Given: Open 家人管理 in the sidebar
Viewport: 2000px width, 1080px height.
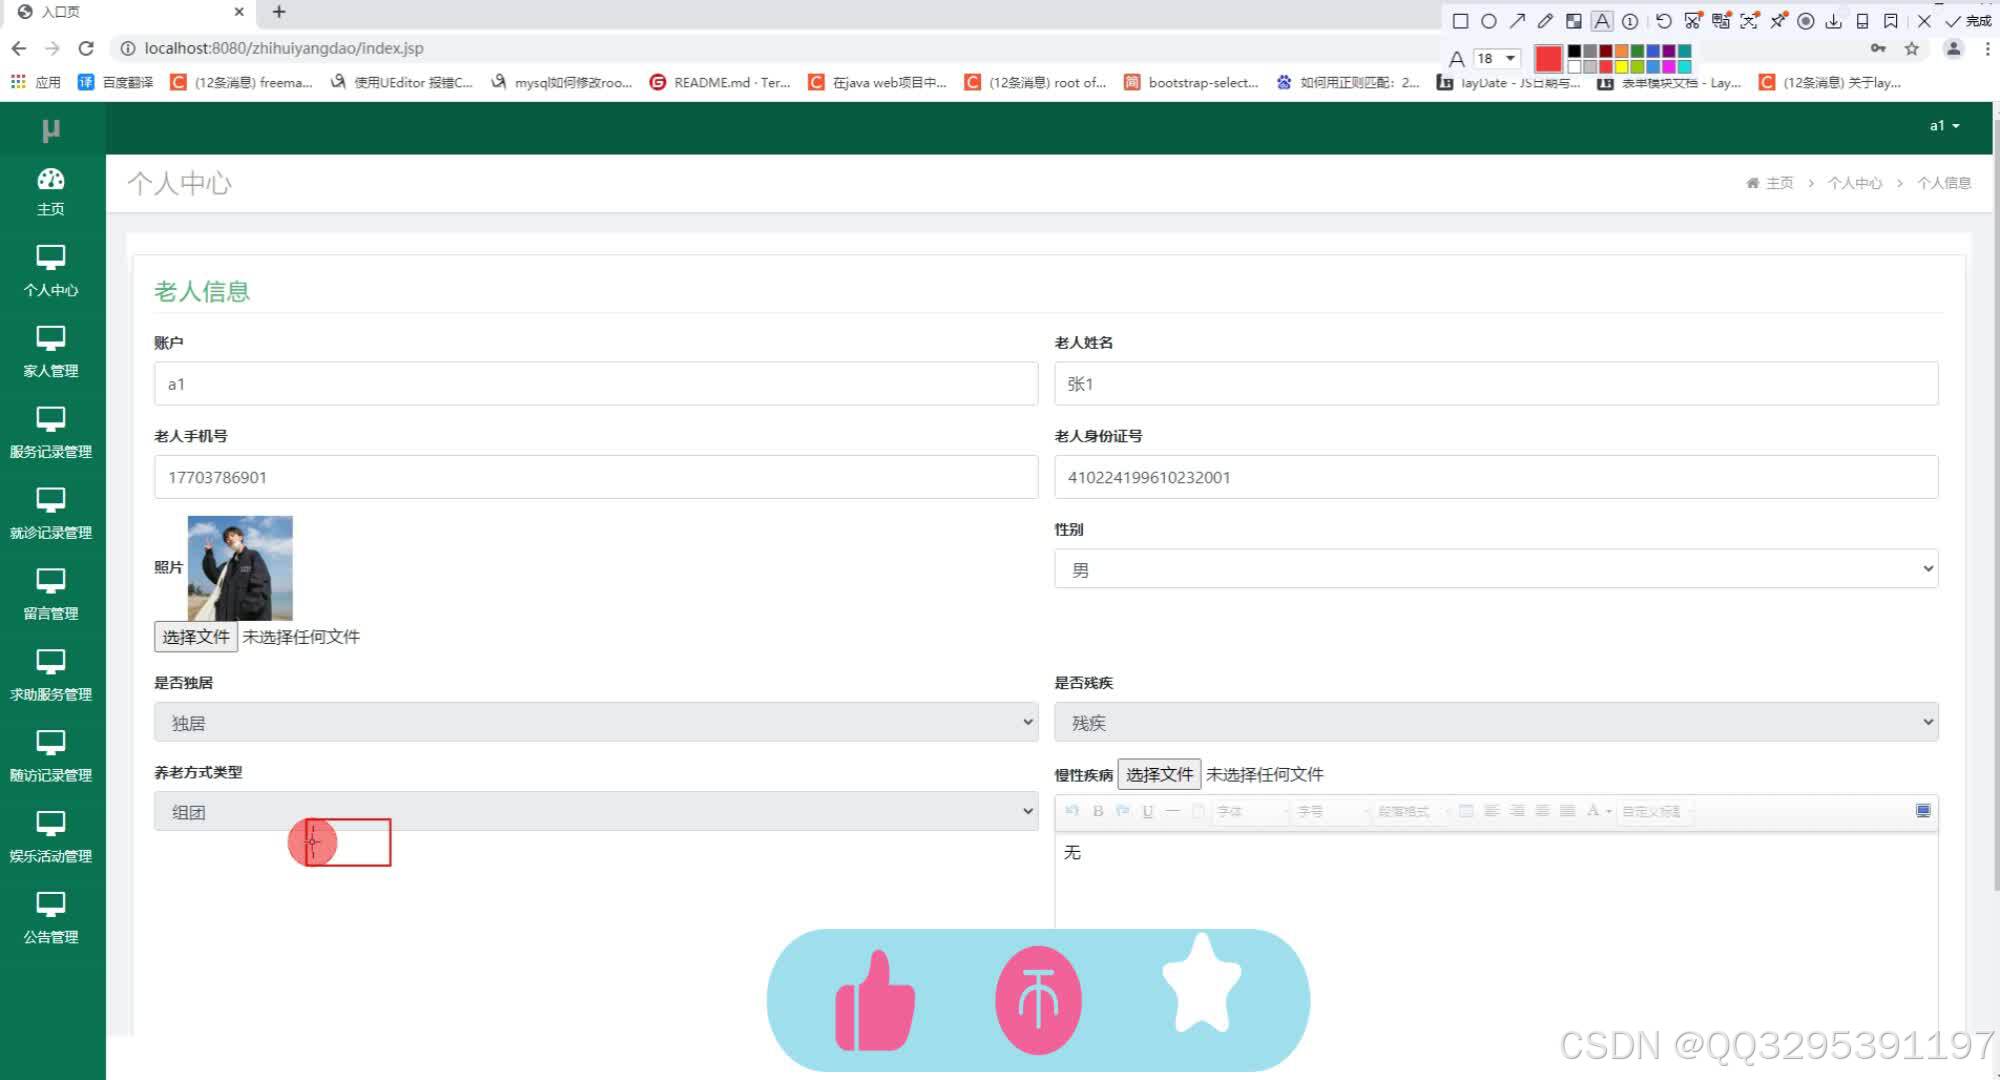Looking at the screenshot, I should coord(51,352).
